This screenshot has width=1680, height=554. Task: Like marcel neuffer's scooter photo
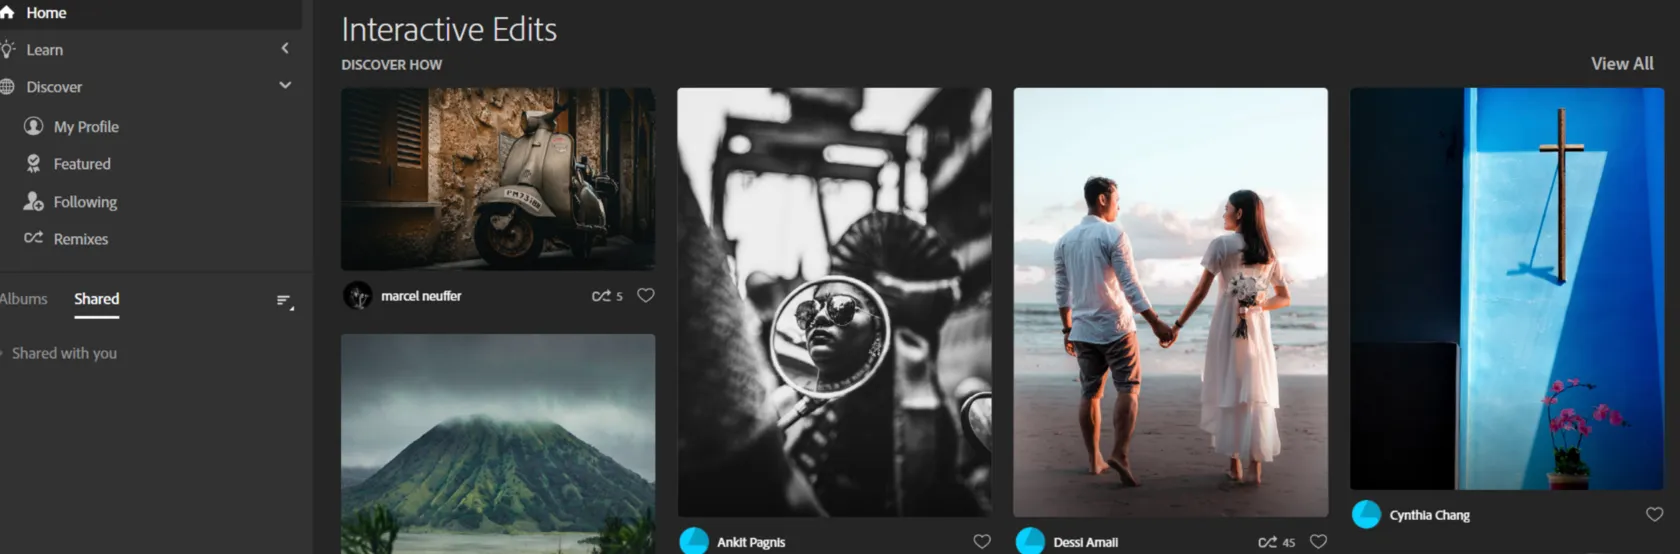point(646,296)
